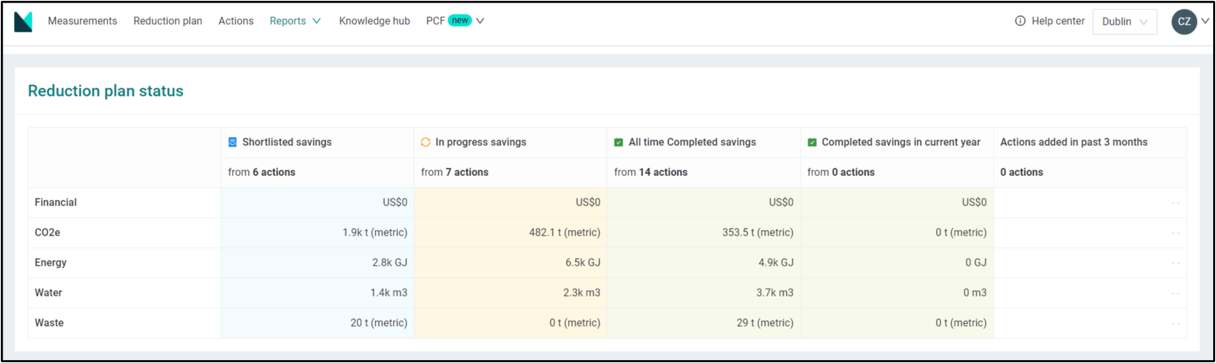
Task: Go to Reduction plan
Action: [168, 21]
